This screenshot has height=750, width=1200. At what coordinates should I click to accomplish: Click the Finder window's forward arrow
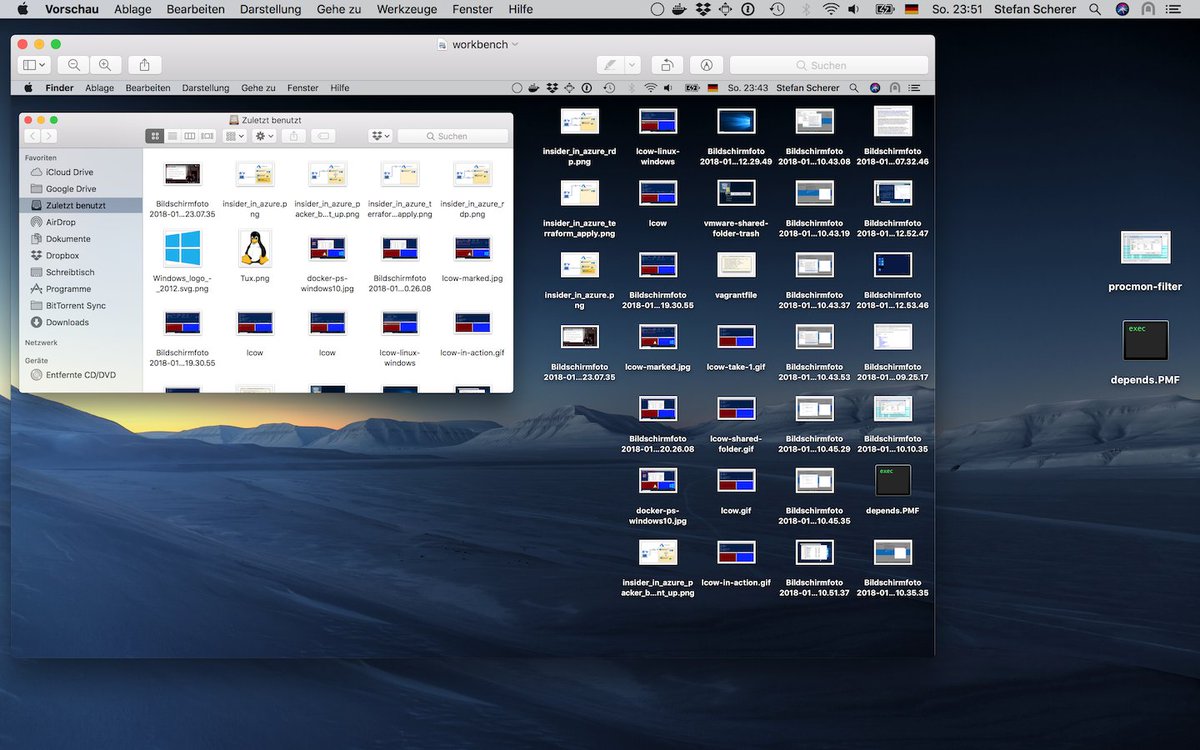[49, 136]
